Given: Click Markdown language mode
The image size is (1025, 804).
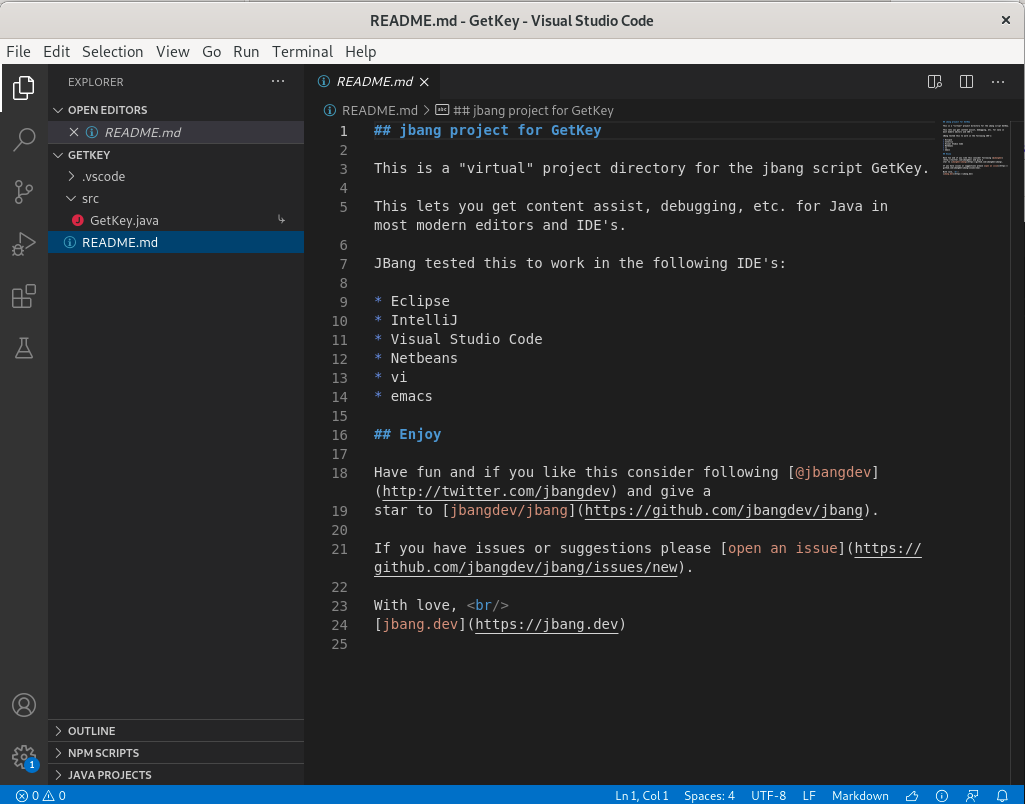Looking at the screenshot, I should [x=860, y=796].
